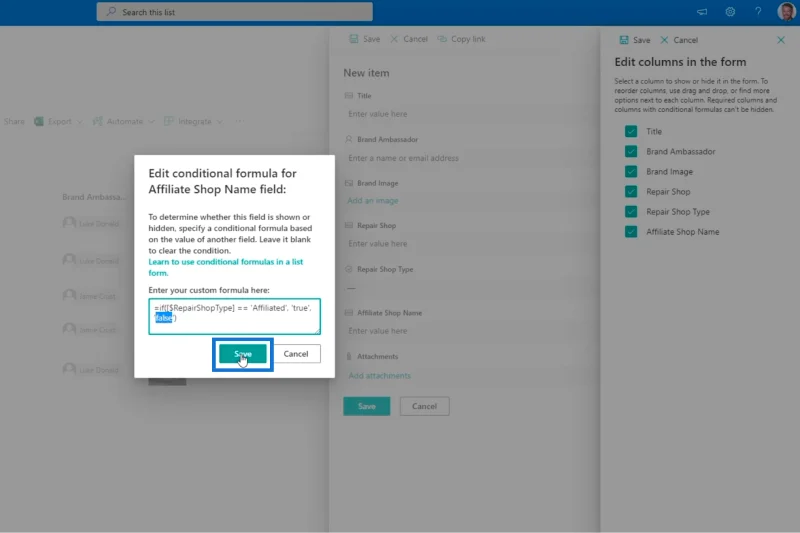
Task: Click the Search this list box
Action: tap(235, 12)
